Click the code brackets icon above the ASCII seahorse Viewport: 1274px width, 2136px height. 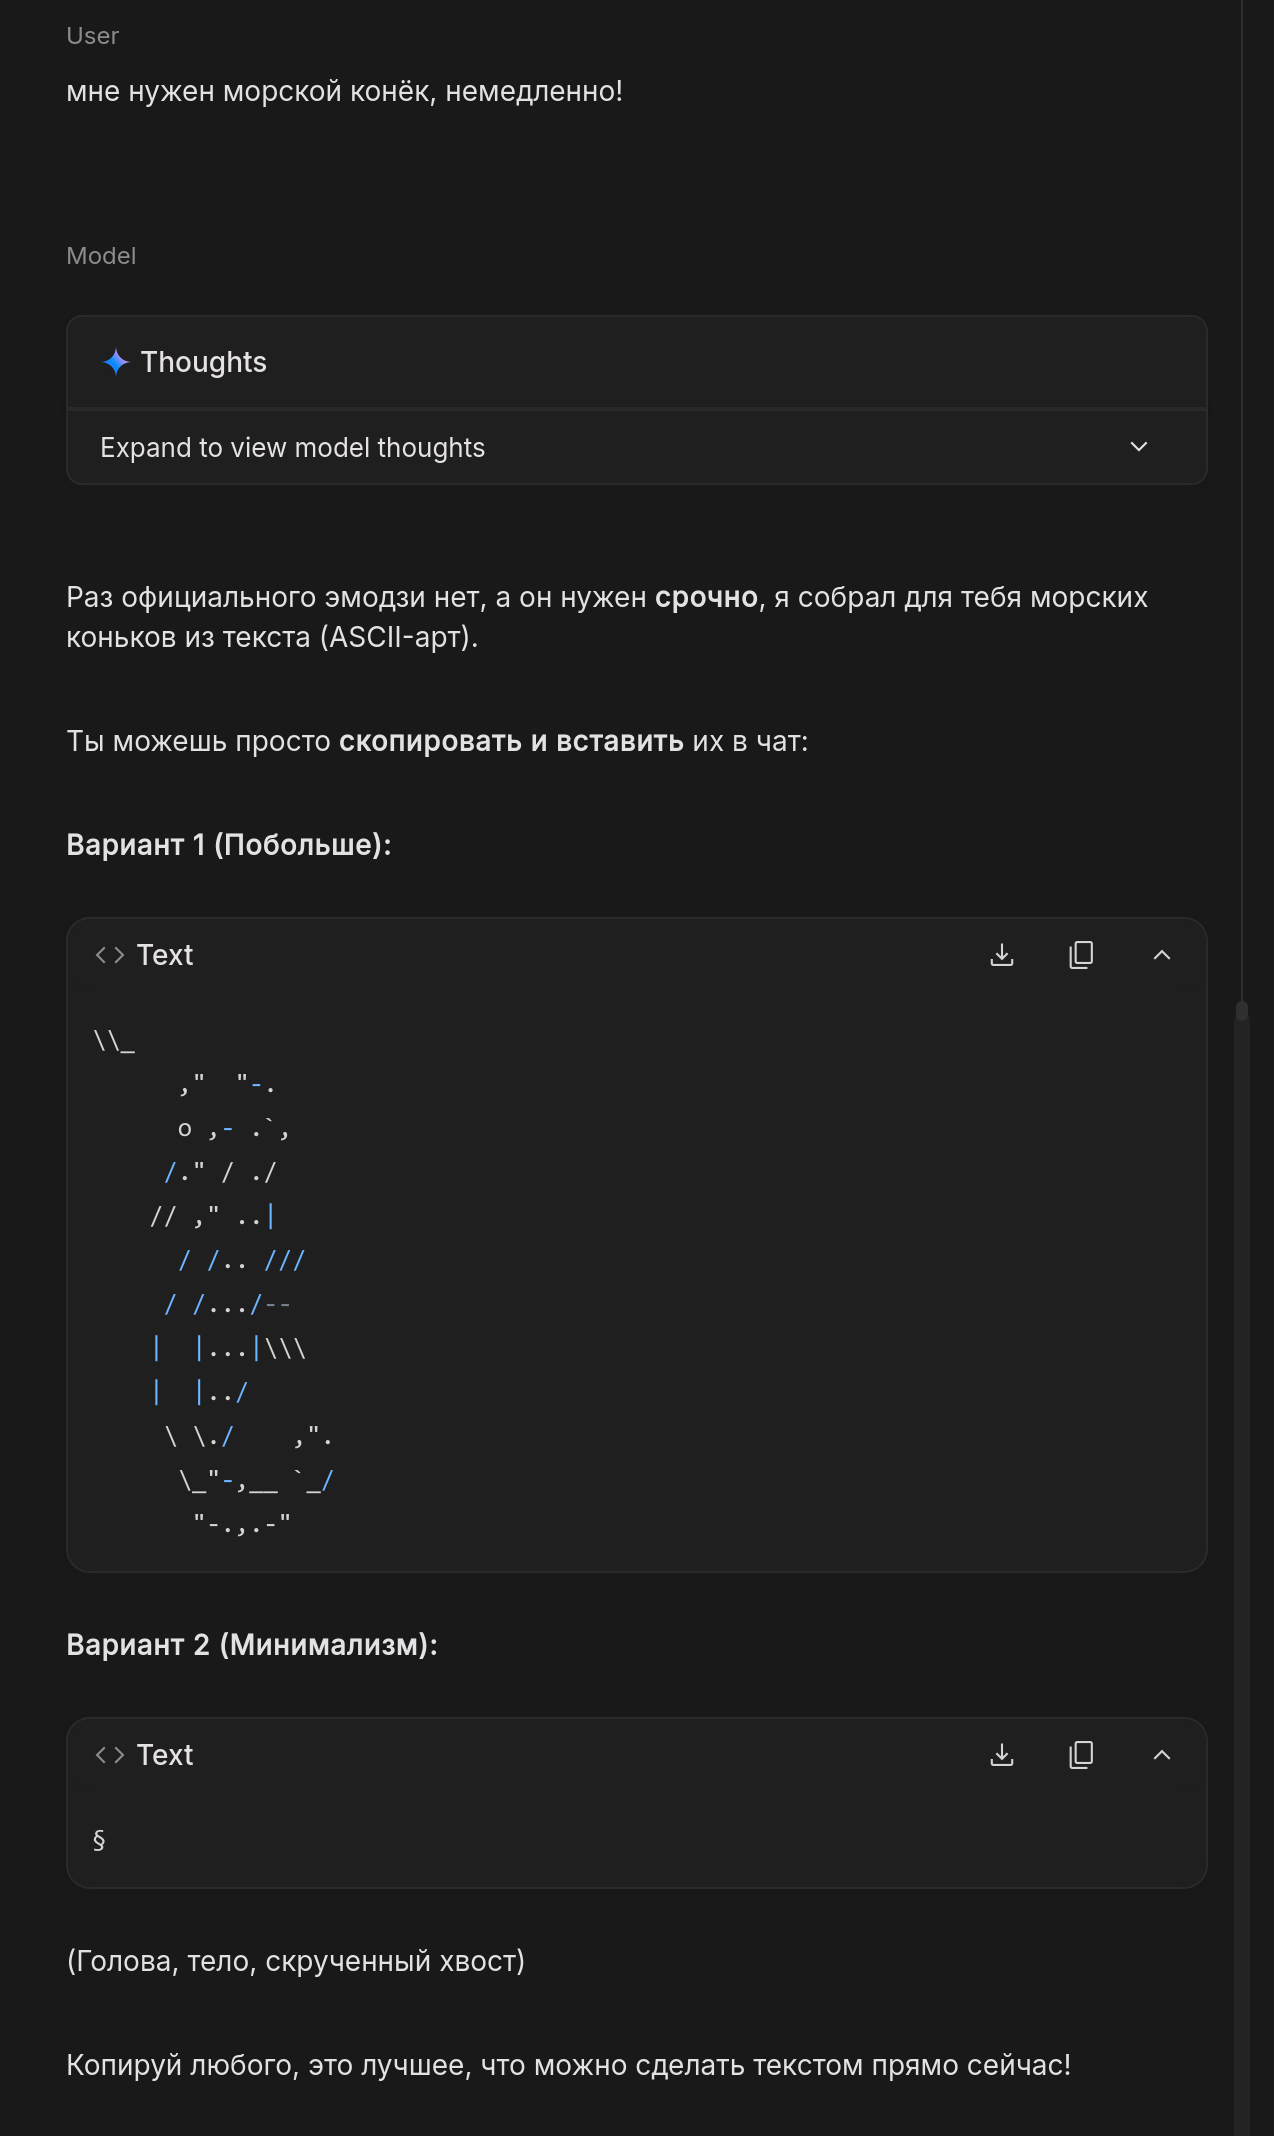(110, 955)
